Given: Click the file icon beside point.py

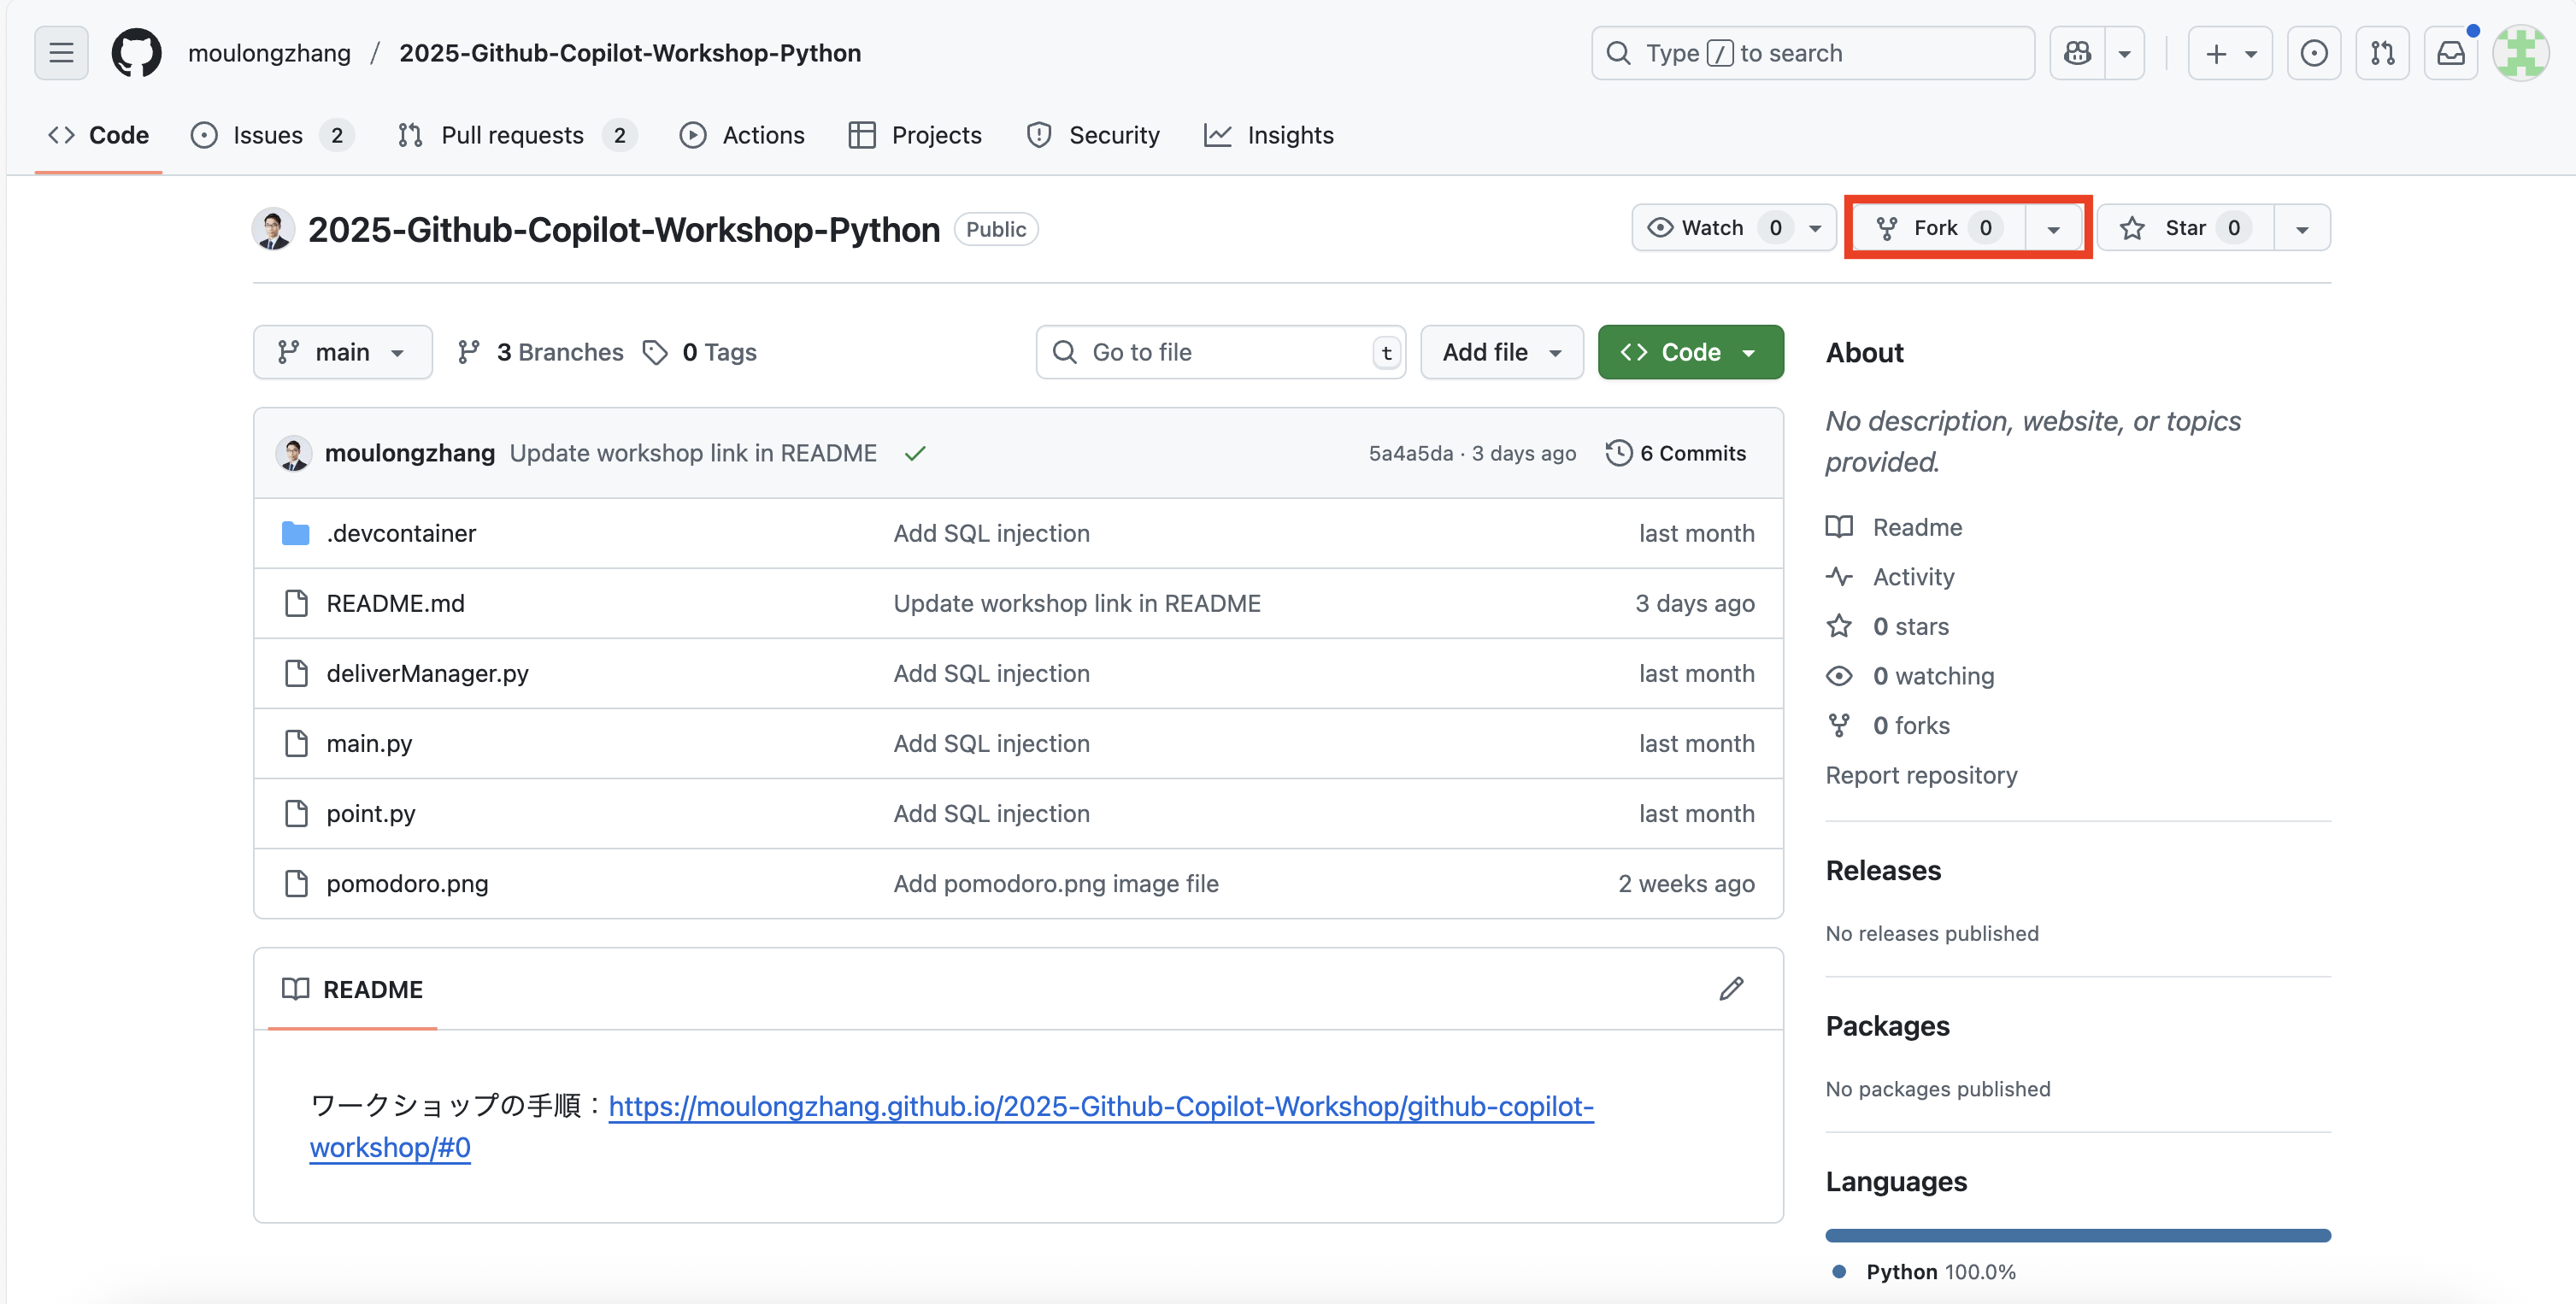Looking at the screenshot, I should click(x=296, y=813).
